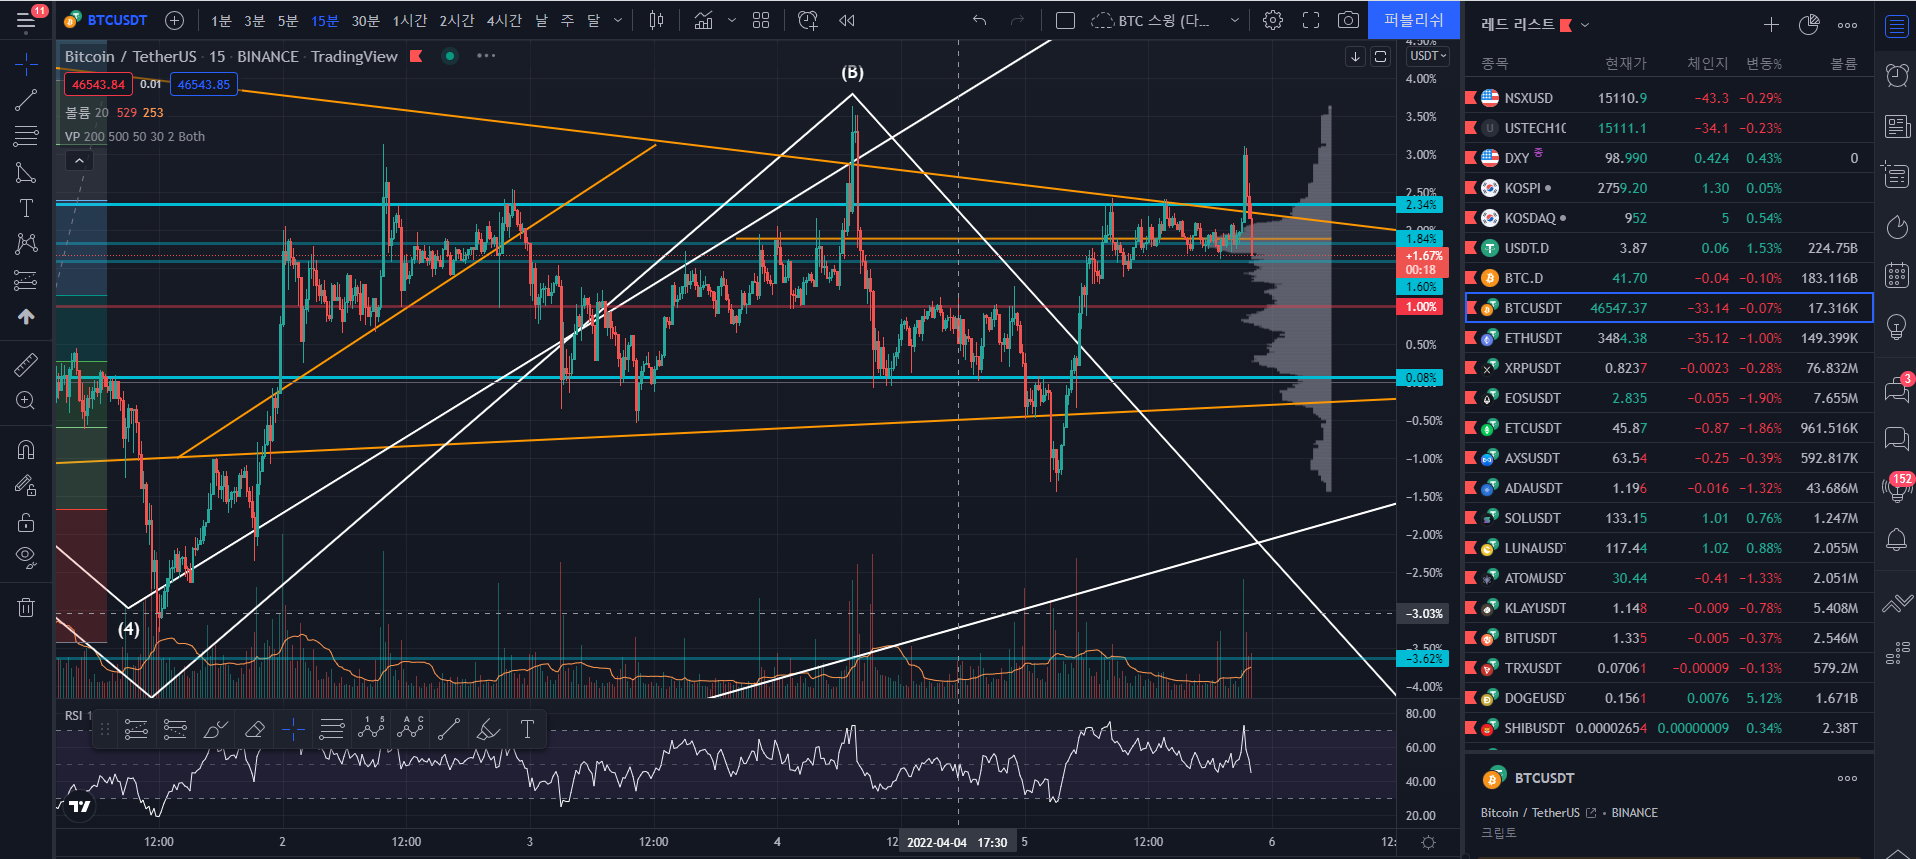Image resolution: width=1916 pixels, height=859 pixels.
Task: Click the scroll-down arrow button near price scale
Action: (x=1356, y=56)
